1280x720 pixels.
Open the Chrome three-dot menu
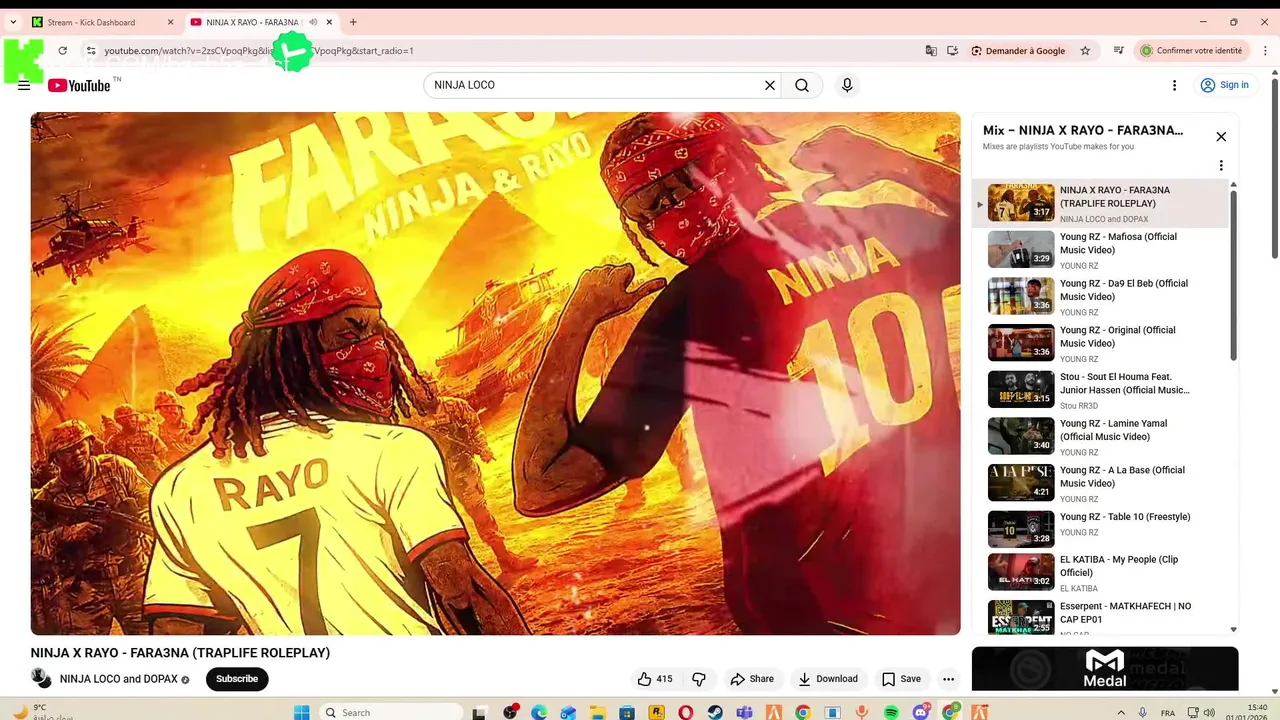click(x=1263, y=51)
